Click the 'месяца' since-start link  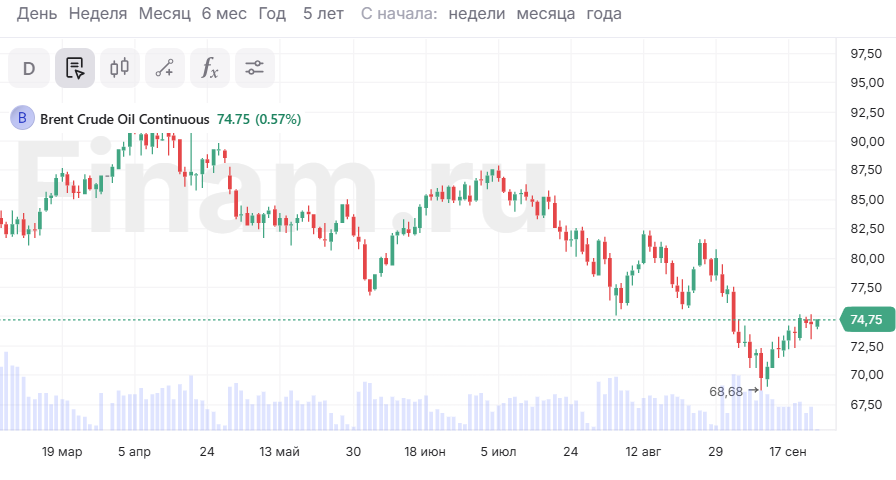[546, 14]
